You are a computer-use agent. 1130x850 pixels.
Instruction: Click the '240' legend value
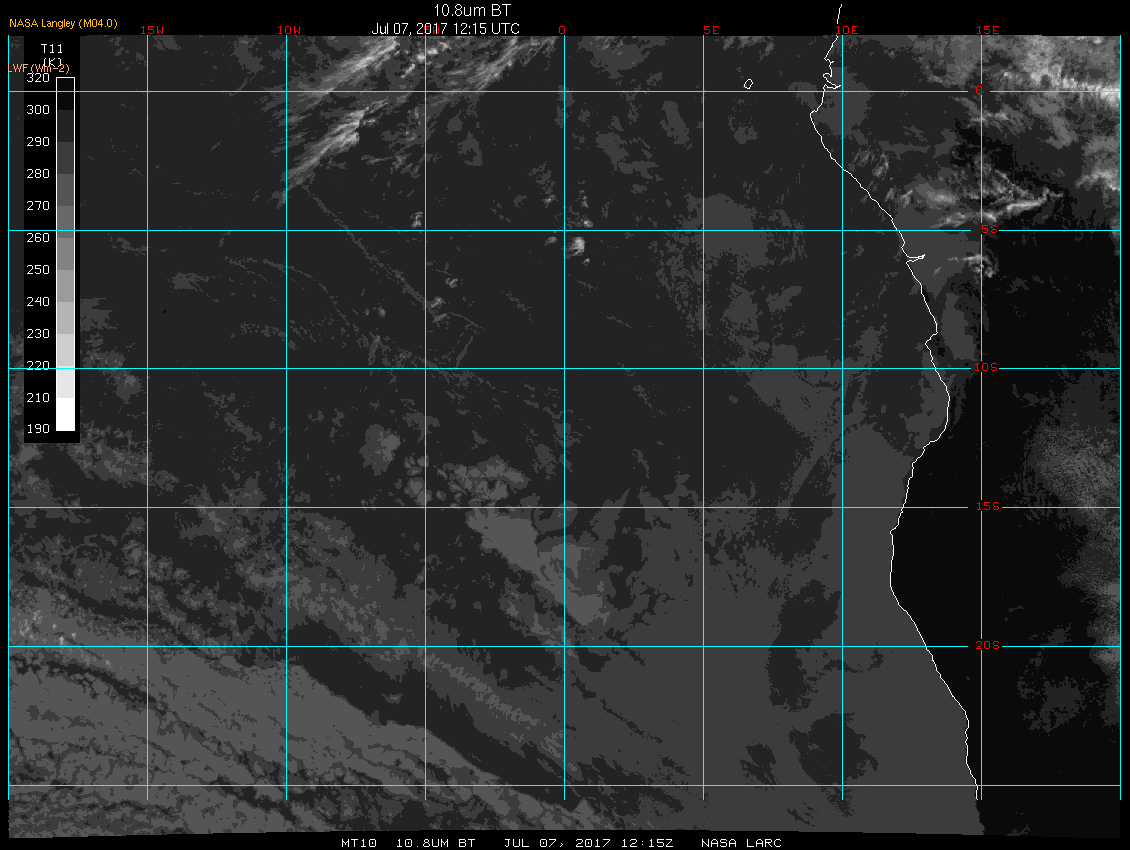click(38, 301)
